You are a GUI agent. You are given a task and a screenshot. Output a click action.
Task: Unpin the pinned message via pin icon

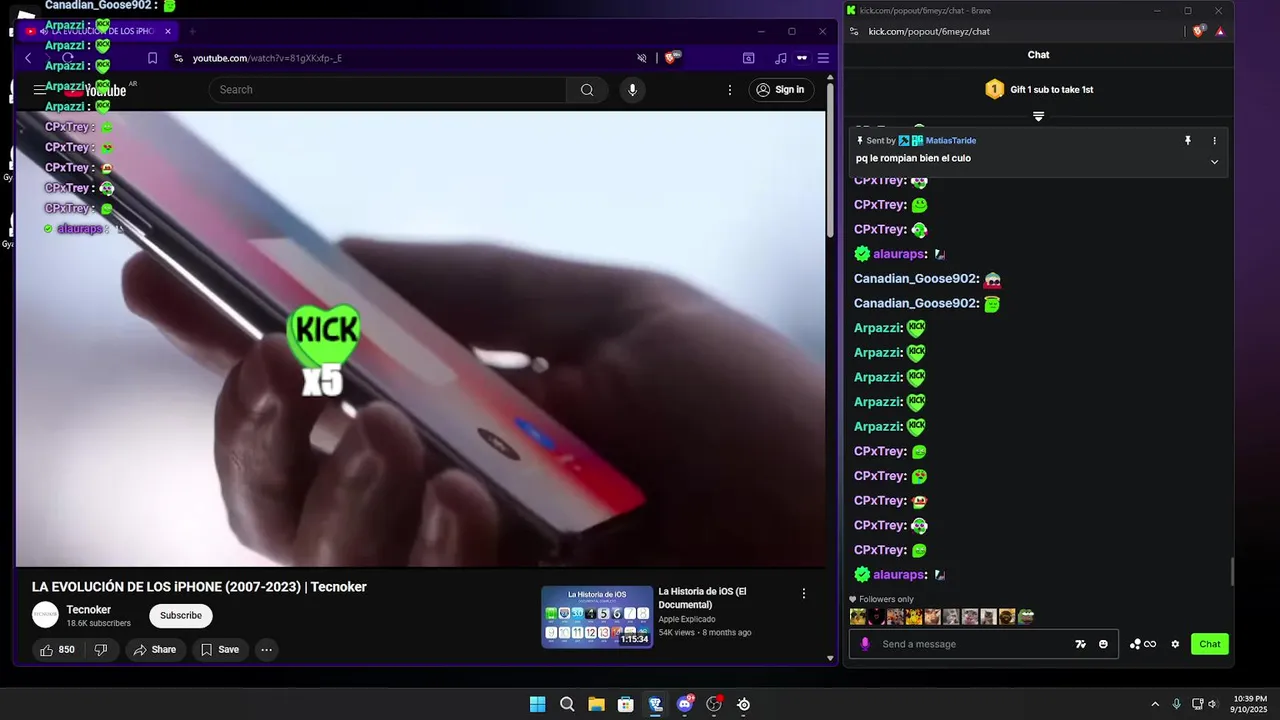[1188, 141]
